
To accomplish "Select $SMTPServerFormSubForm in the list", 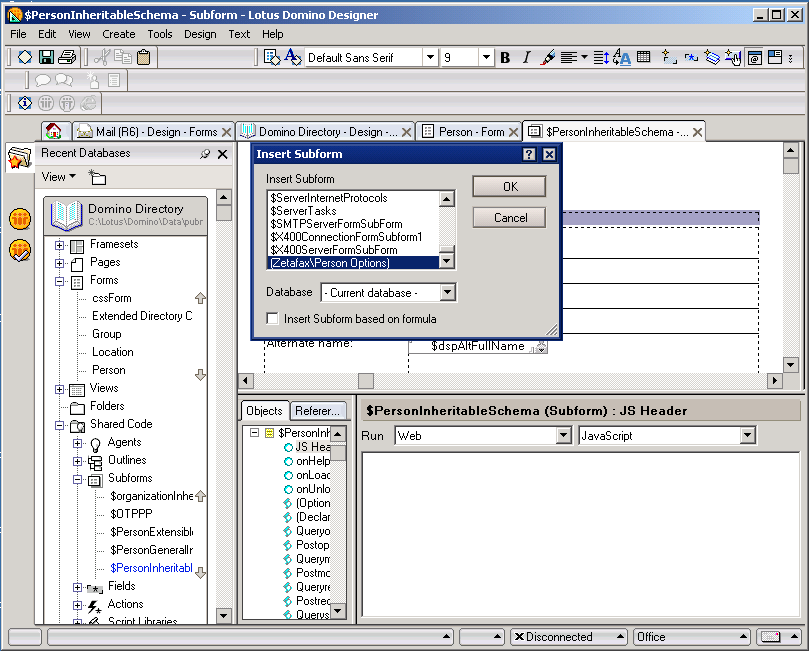I will click(x=336, y=224).
